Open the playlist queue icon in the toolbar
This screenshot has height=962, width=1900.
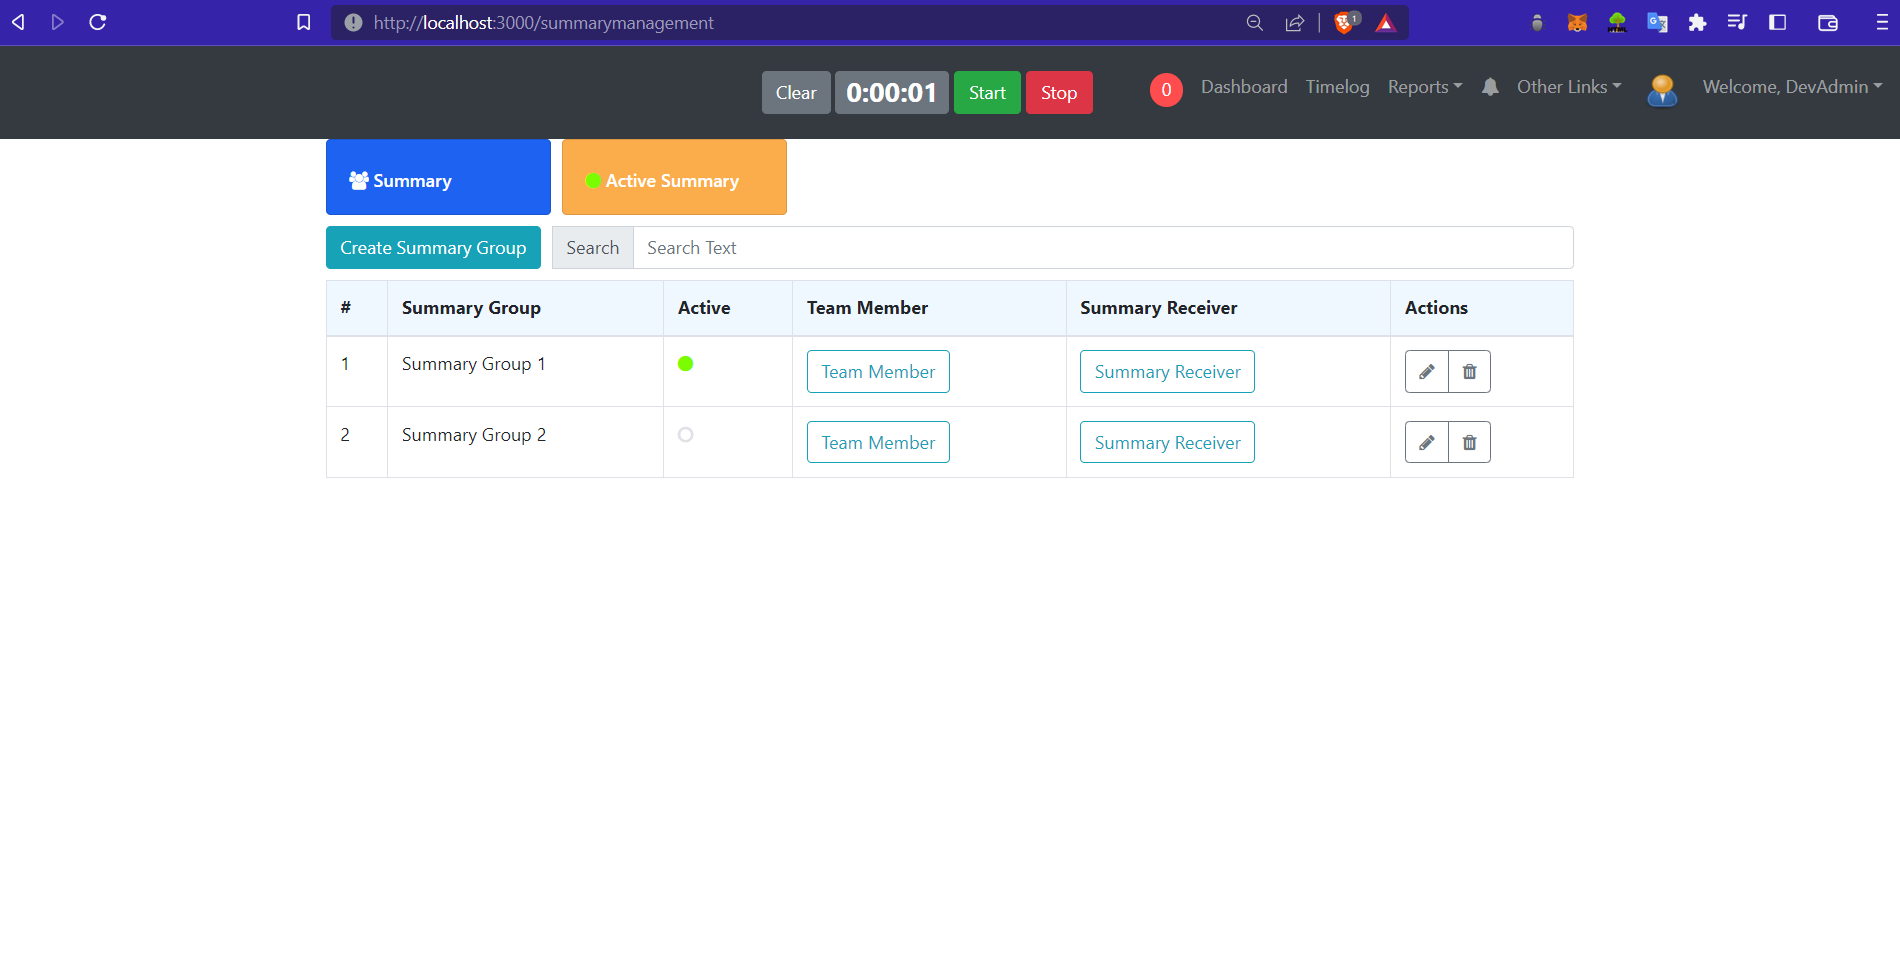coord(1737,22)
